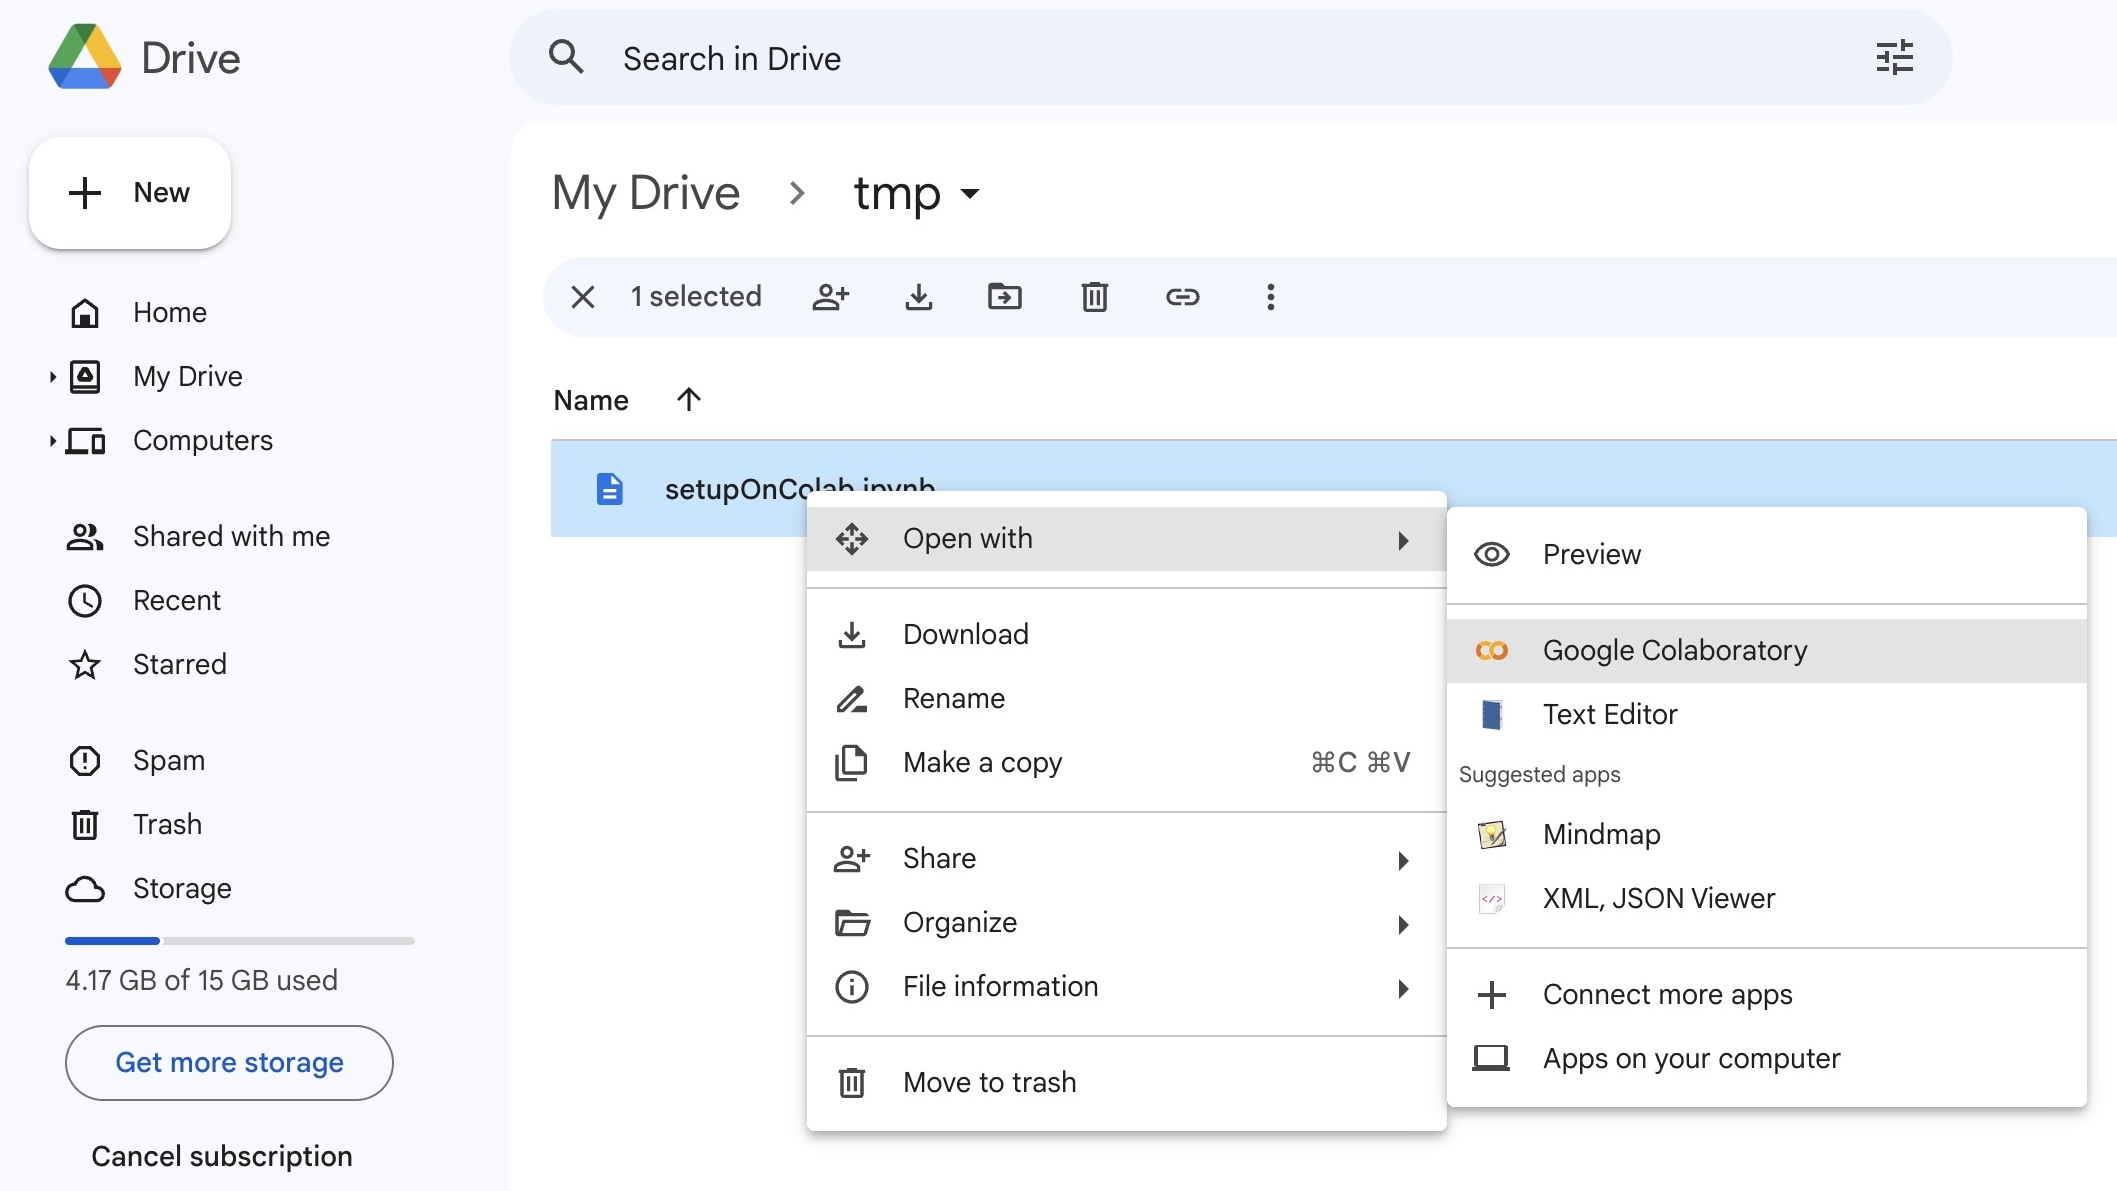Click the New button
Screen dimensions: 2117x1191
130,193
